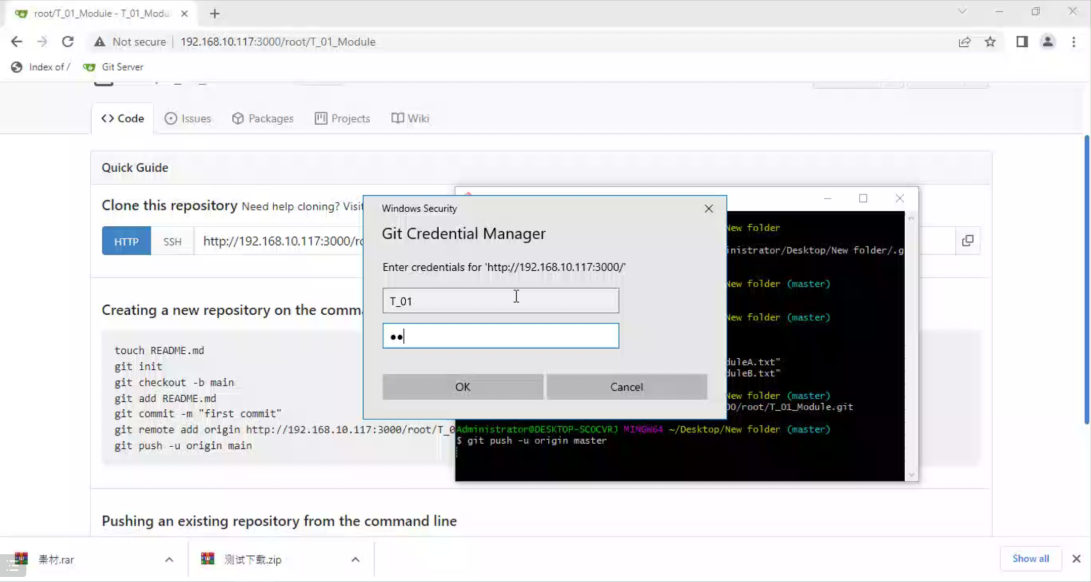
Task: Click 'touch README.md' command text
Action: 159,350
